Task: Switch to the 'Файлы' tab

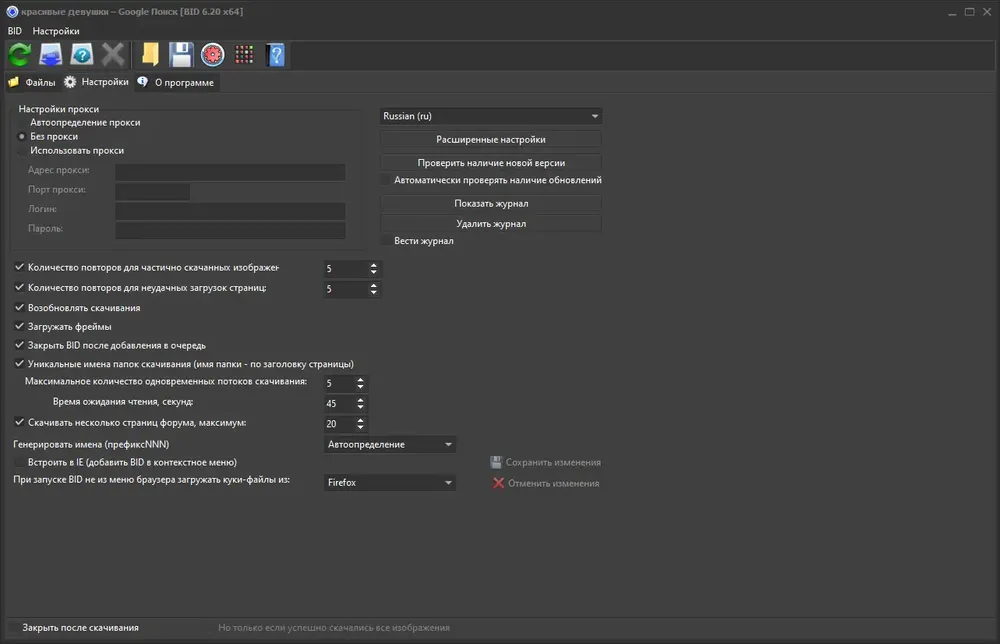Action: [x=32, y=82]
